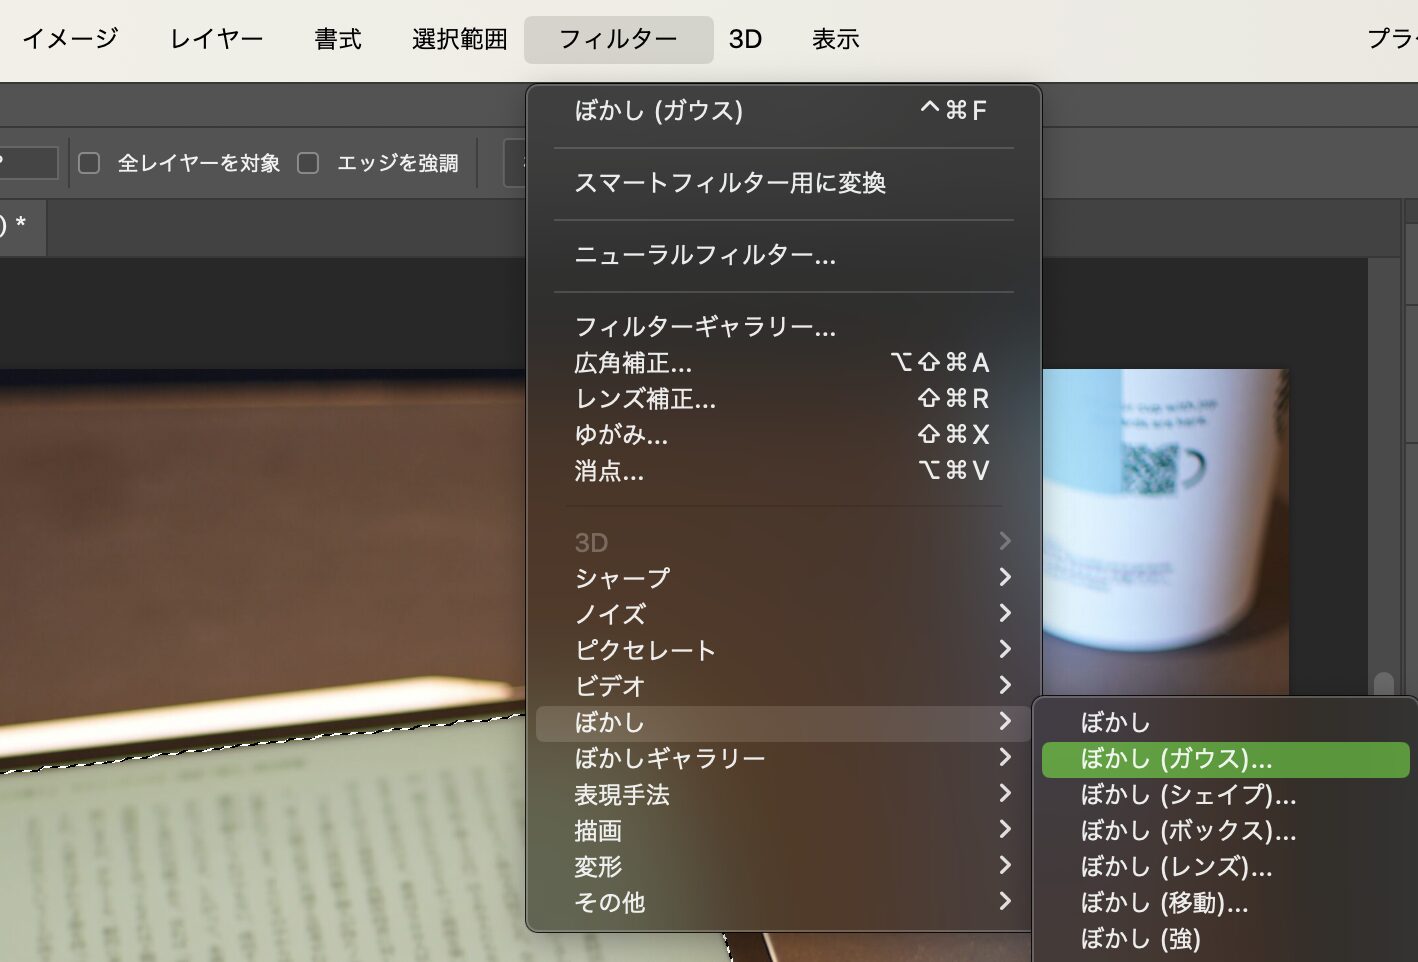The width and height of the screenshot is (1418, 962).
Task: Expand the 表現手法 submenu
Action: coord(783,795)
